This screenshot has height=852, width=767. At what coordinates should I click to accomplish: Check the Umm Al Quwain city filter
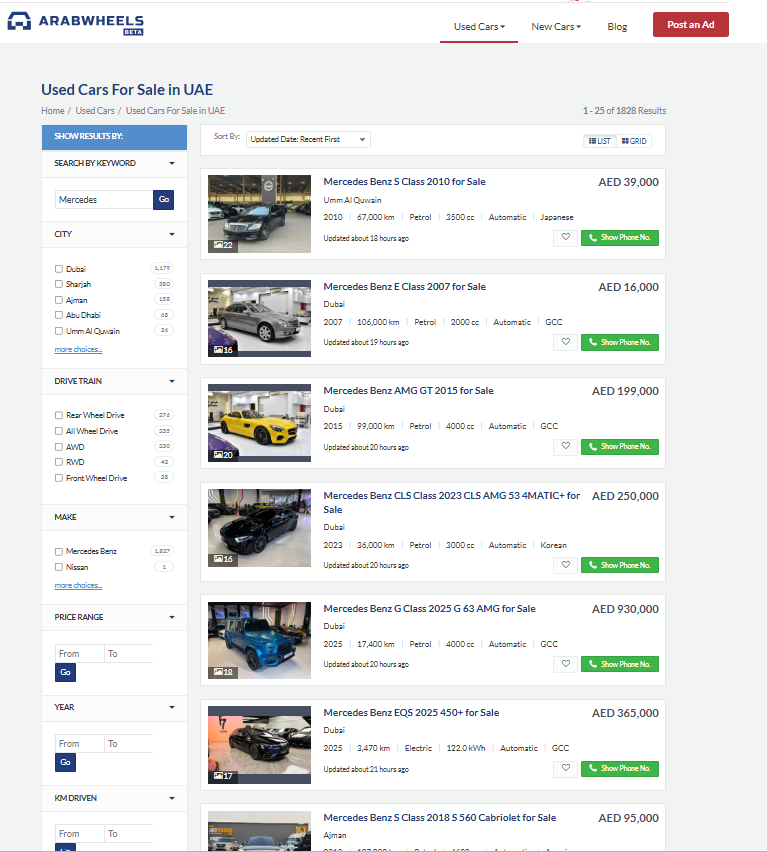[x=59, y=331]
